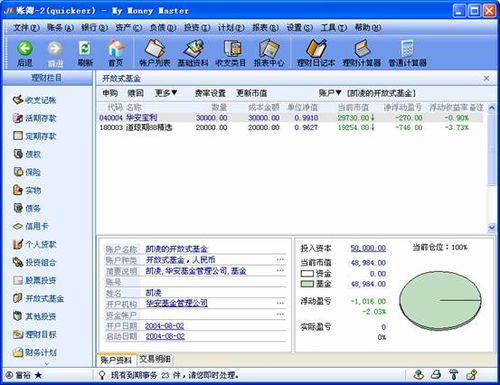500x385 pixels.
Task: Open the 华安基金管理公司 link
Action: (177, 303)
